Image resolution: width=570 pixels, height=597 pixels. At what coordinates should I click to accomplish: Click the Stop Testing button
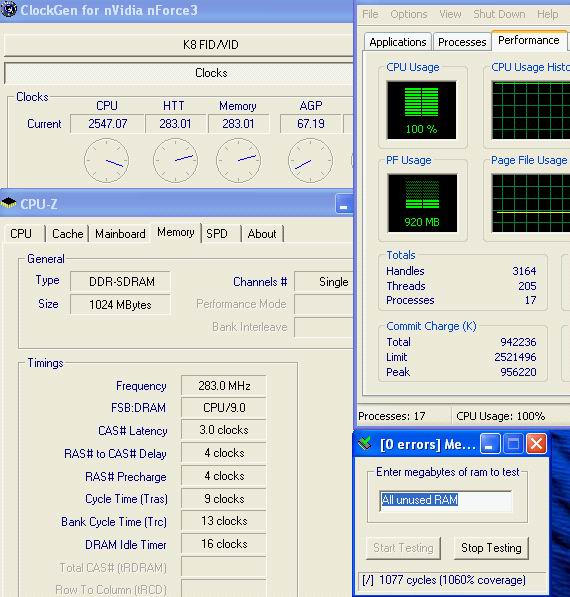[x=491, y=548]
